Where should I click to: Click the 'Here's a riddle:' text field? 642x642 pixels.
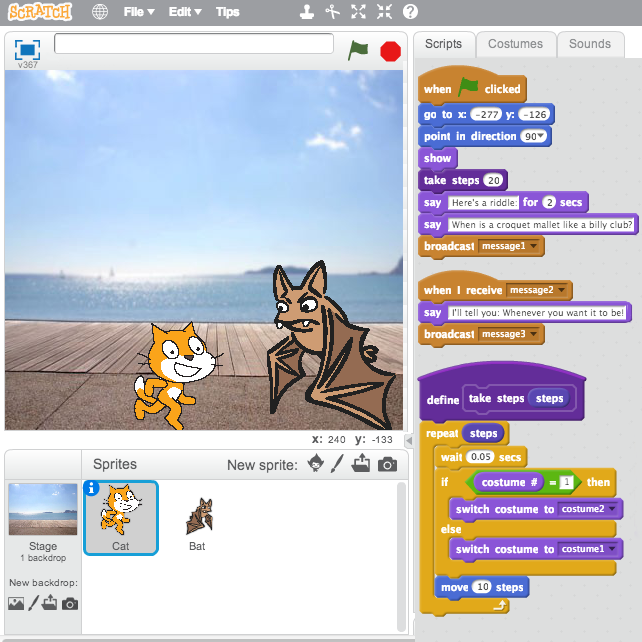click(483, 202)
